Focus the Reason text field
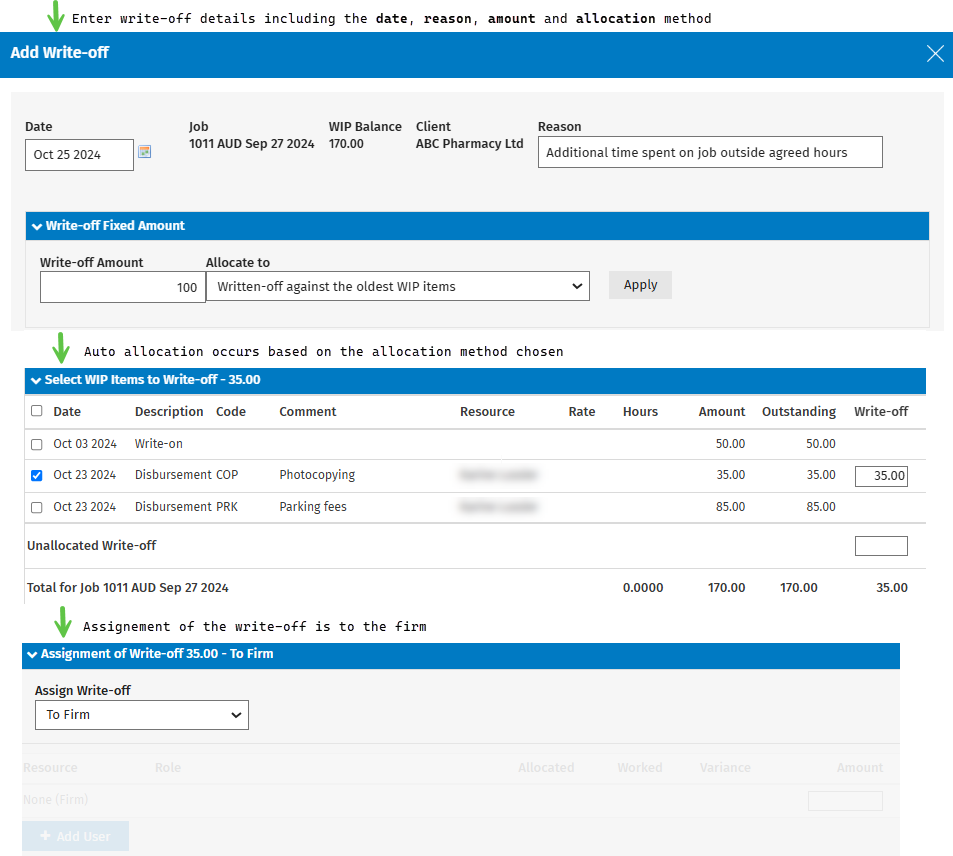Viewport: 953px width, 856px height. [x=710, y=152]
